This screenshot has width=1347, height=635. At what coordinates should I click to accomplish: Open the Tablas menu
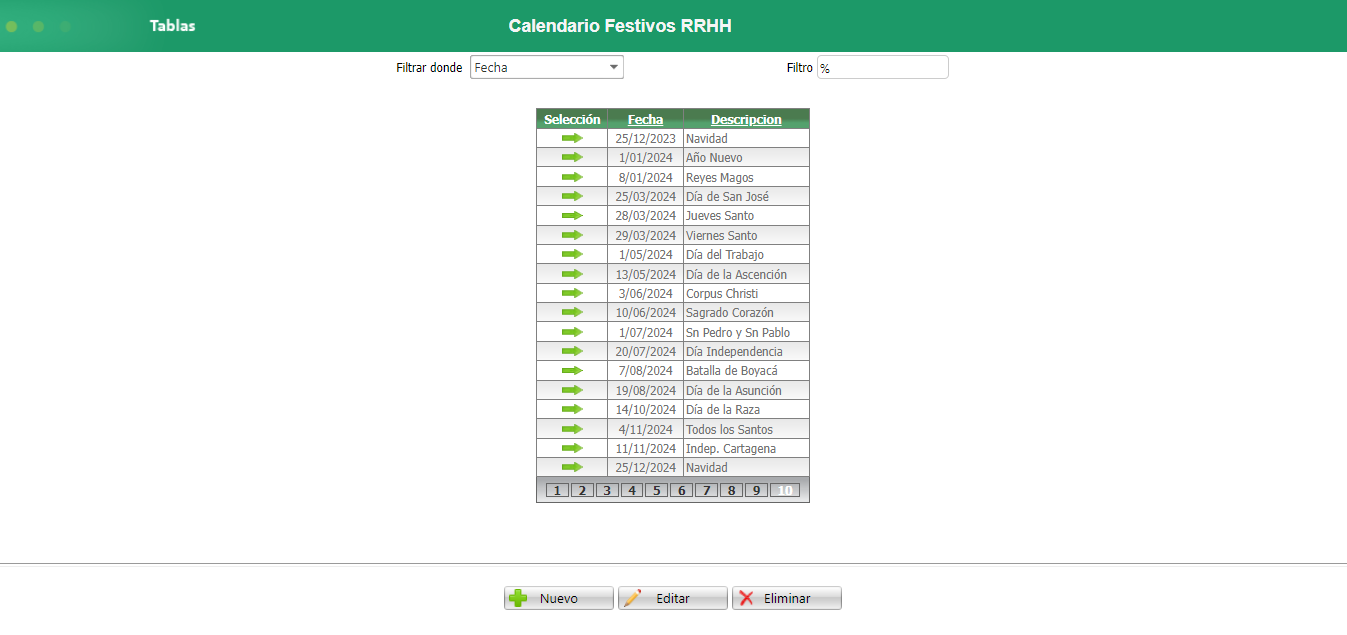(173, 26)
